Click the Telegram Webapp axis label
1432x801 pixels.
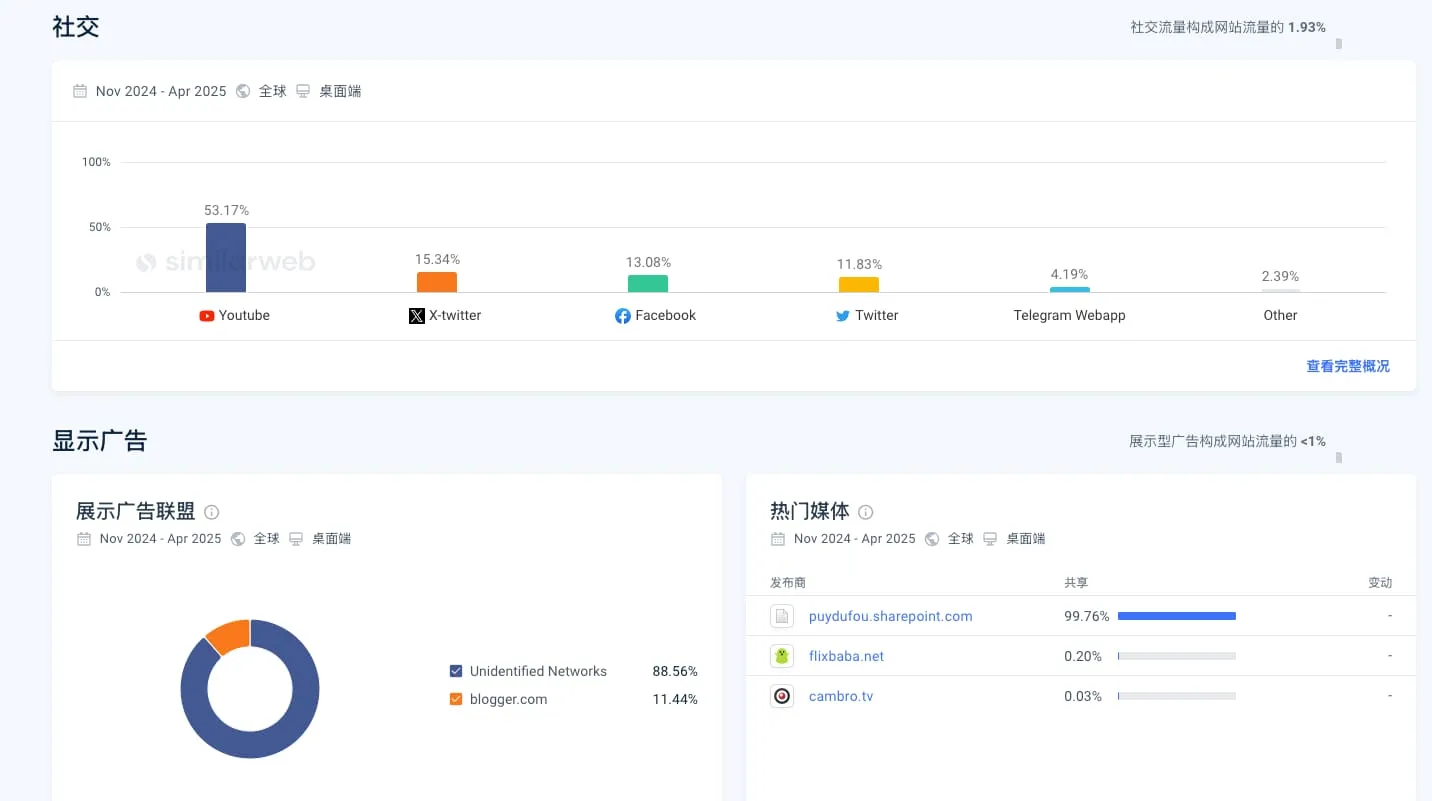point(1070,316)
